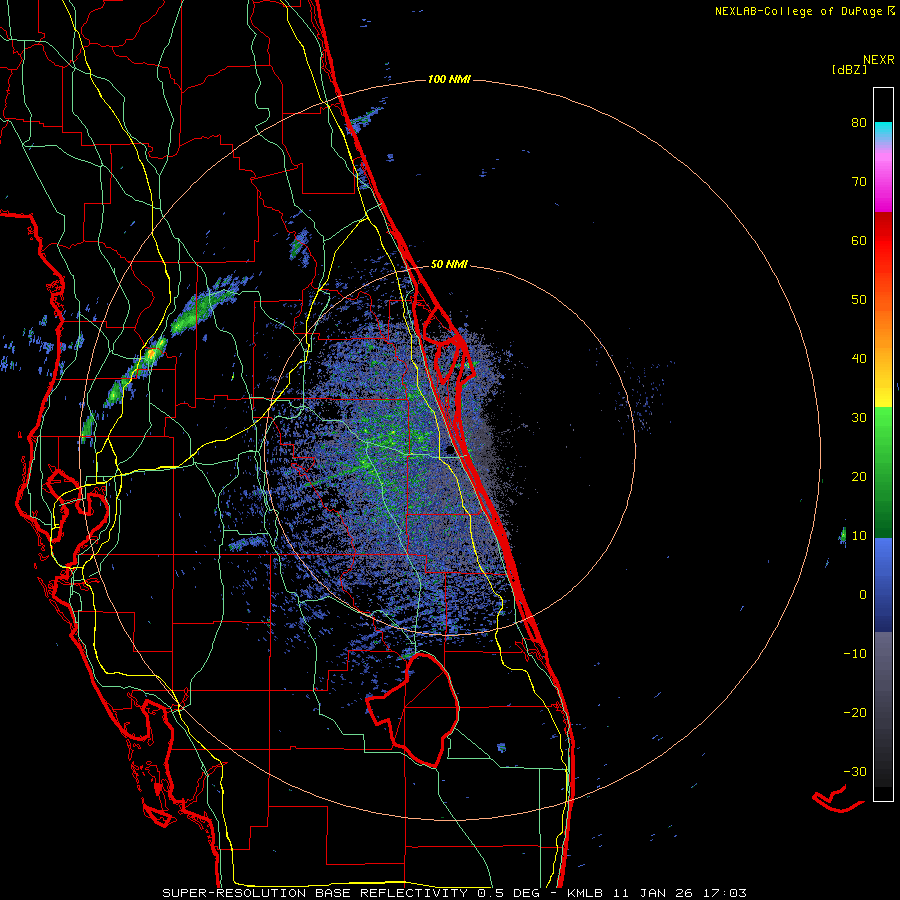Click the 100 NMI range ring label
The height and width of the screenshot is (900, 900).
[x=449, y=79]
